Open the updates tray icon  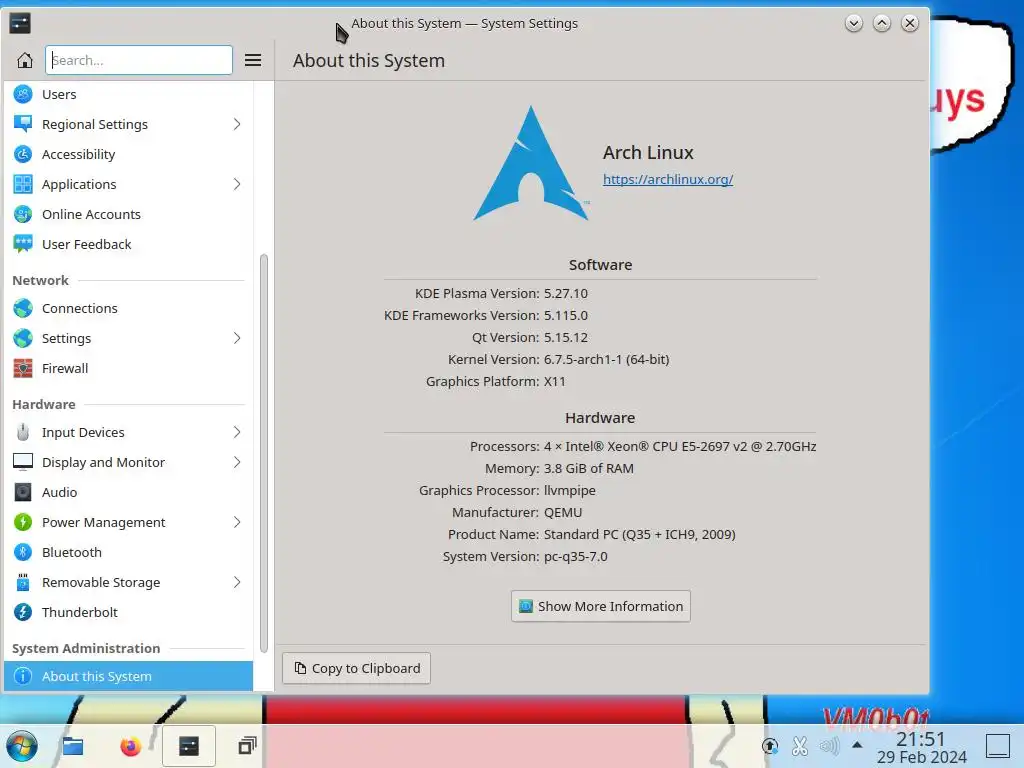770,746
